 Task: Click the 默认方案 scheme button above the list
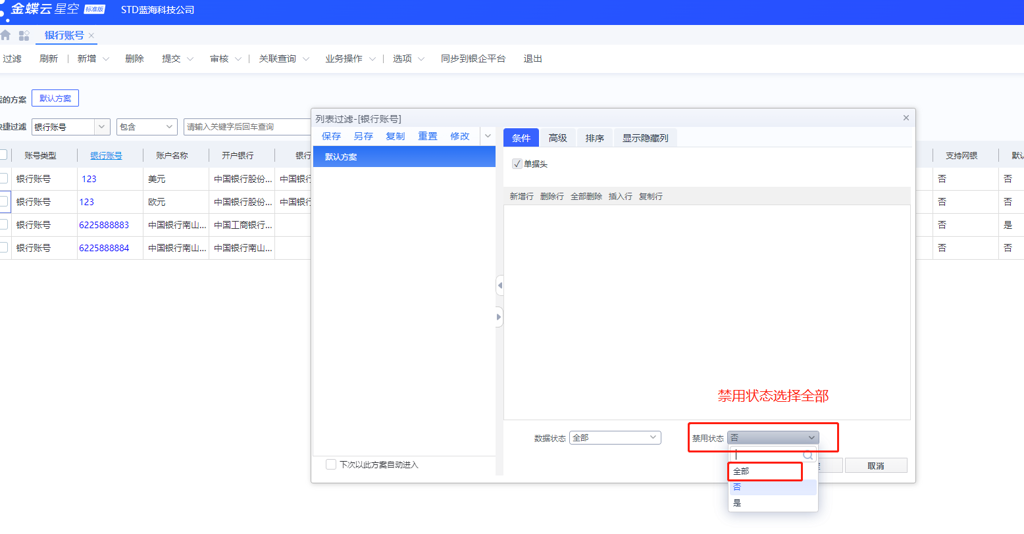click(x=55, y=98)
